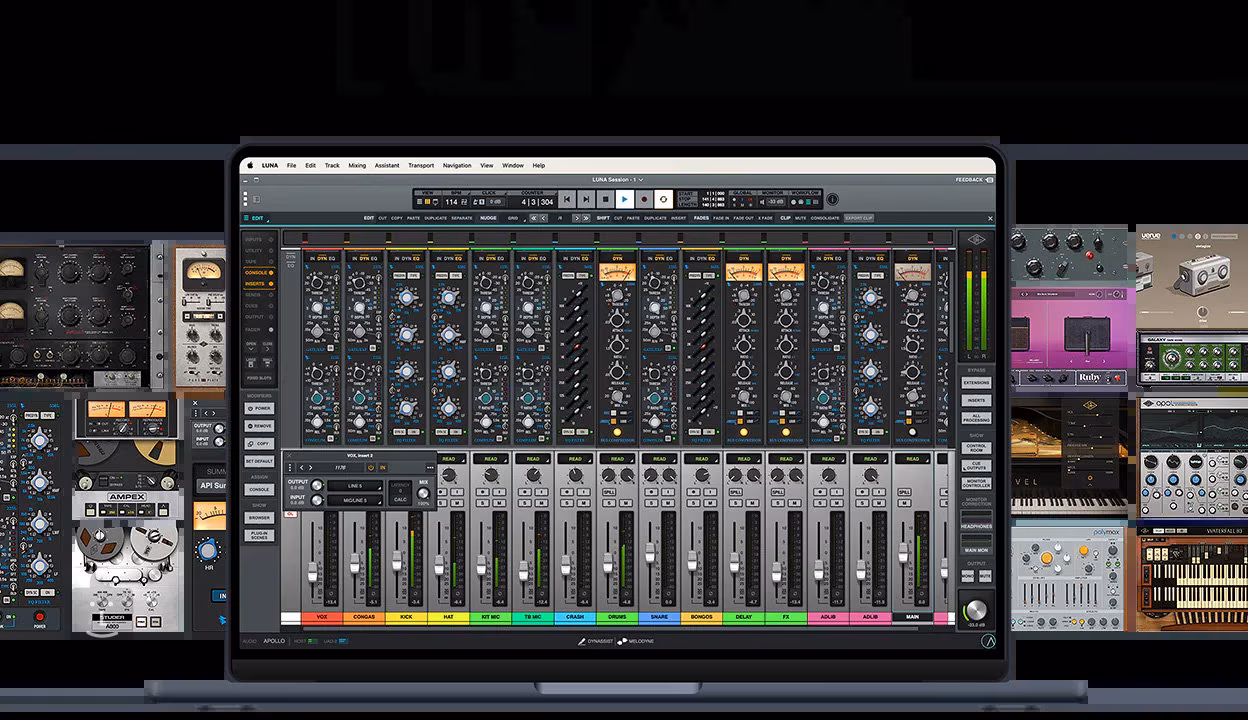Toggle the loop cycle button
The height and width of the screenshot is (720, 1248).
click(x=663, y=200)
